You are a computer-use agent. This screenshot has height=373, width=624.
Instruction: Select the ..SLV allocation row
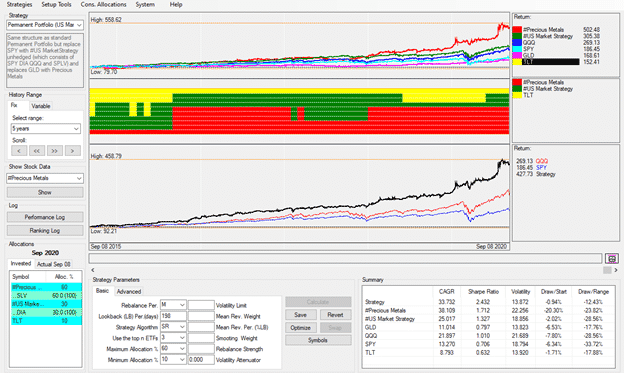[x=47, y=295]
